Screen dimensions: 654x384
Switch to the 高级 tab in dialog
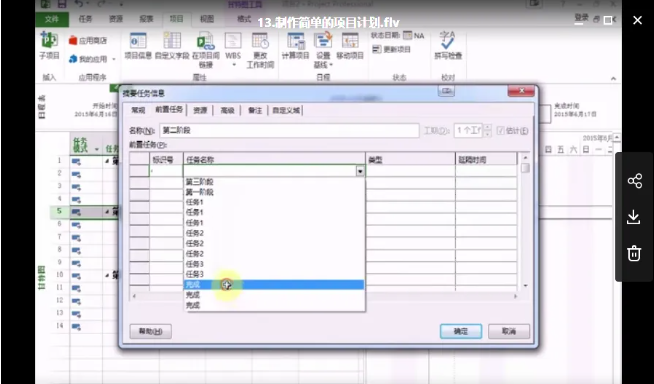point(227,110)
